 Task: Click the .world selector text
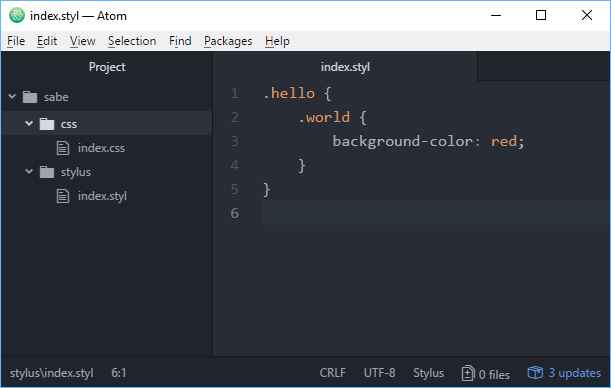324,117
